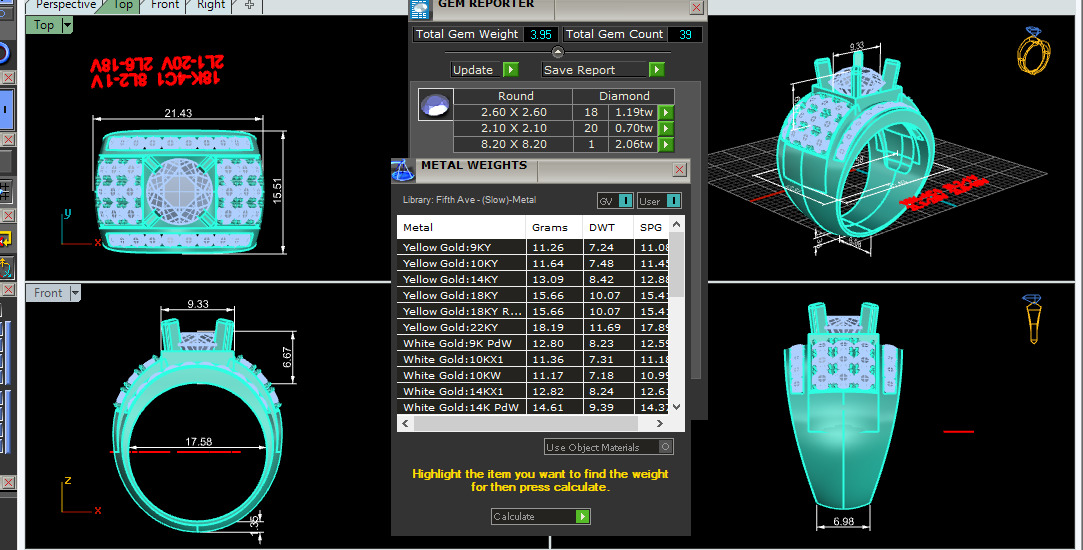Select the White Gold:10KX1 row
Viewport: 1083px width, 550px height.
533,359
